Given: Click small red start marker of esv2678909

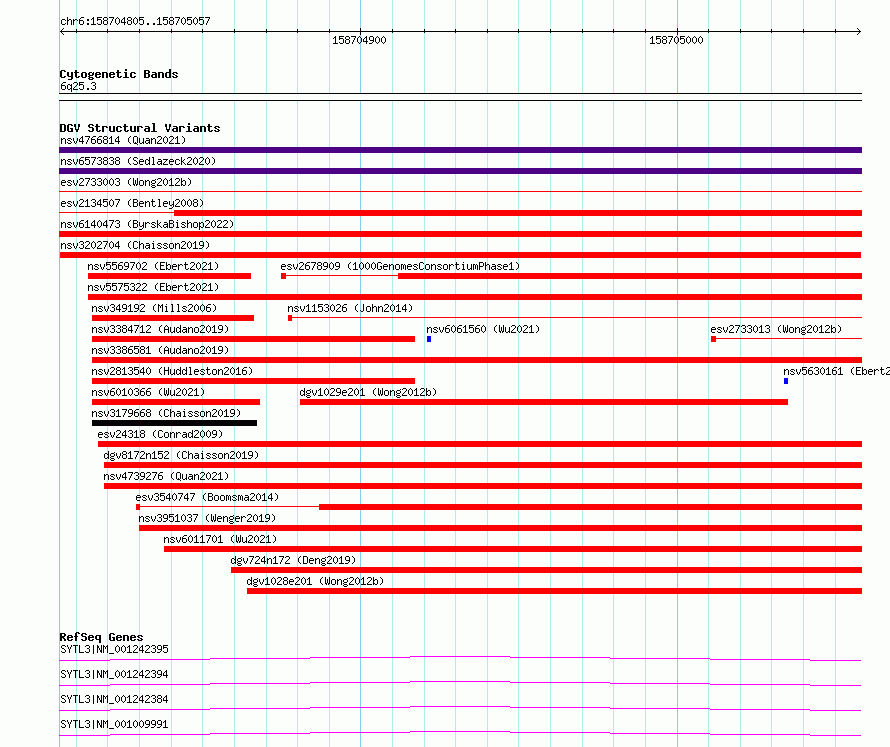Looking at the screenshot, I should (283, 276).
